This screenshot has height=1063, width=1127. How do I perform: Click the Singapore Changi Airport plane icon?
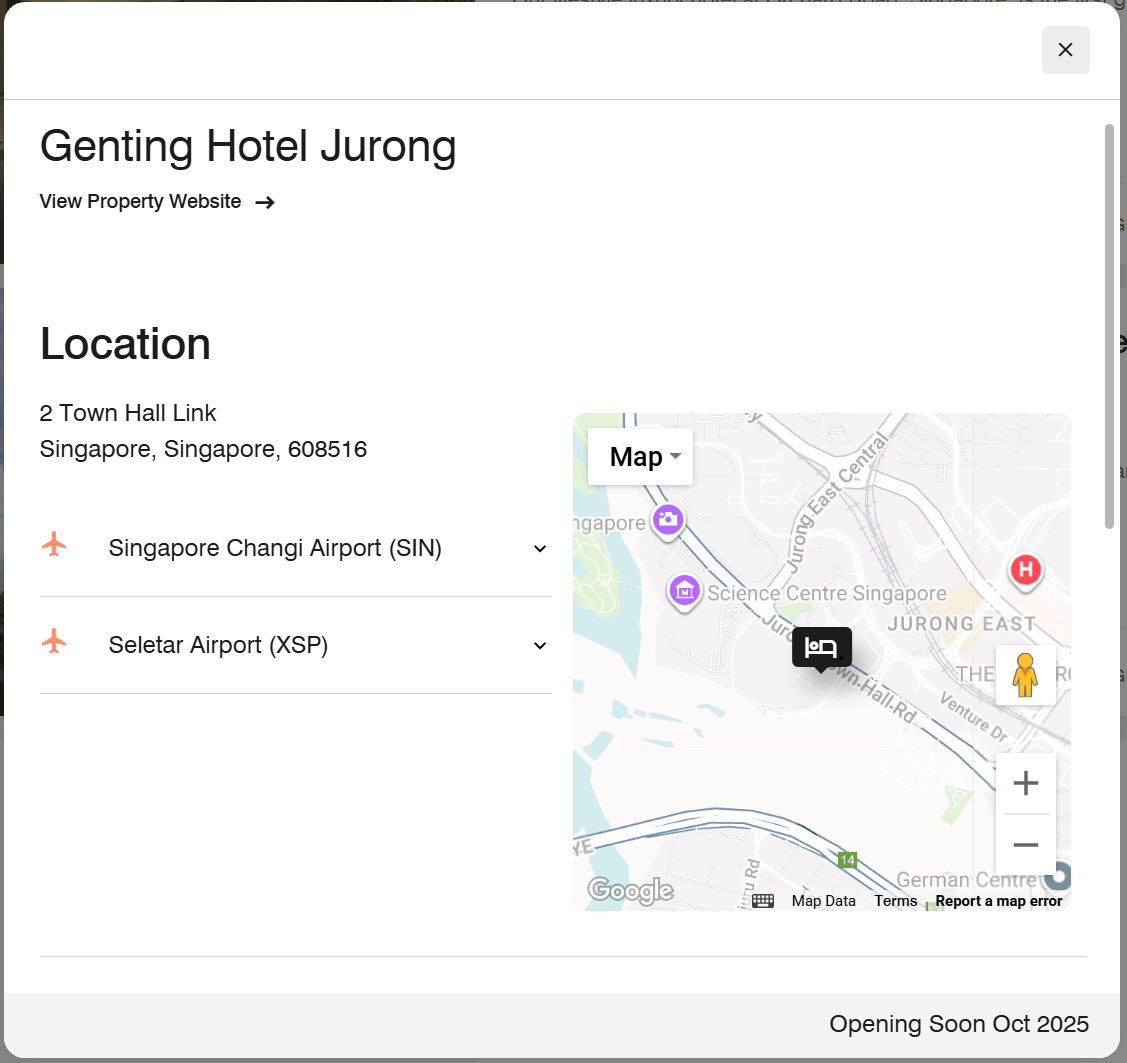[54, 545]
